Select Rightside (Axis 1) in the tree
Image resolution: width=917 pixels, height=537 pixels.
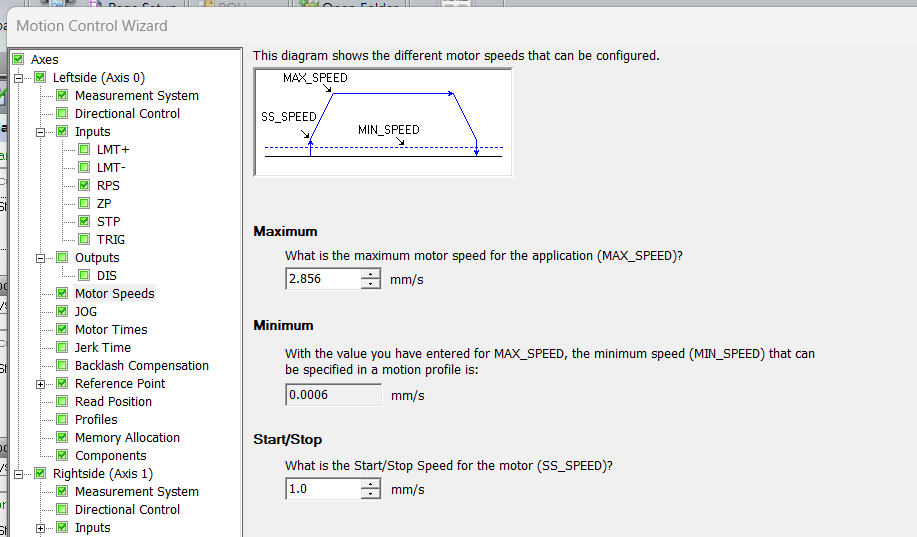point(102,474)
